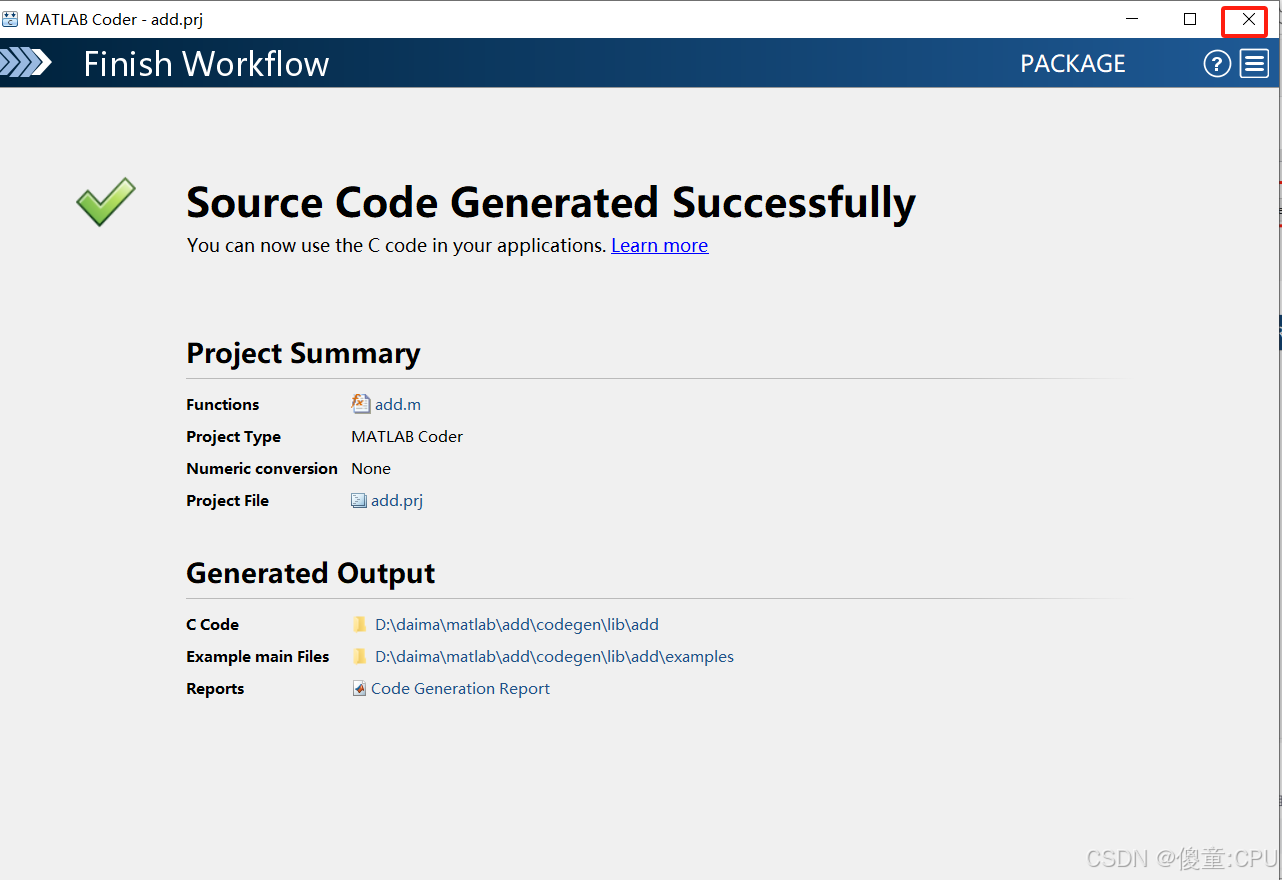Open the hamburger menu in header
1282x880 pixels.
coord(1254,64)
